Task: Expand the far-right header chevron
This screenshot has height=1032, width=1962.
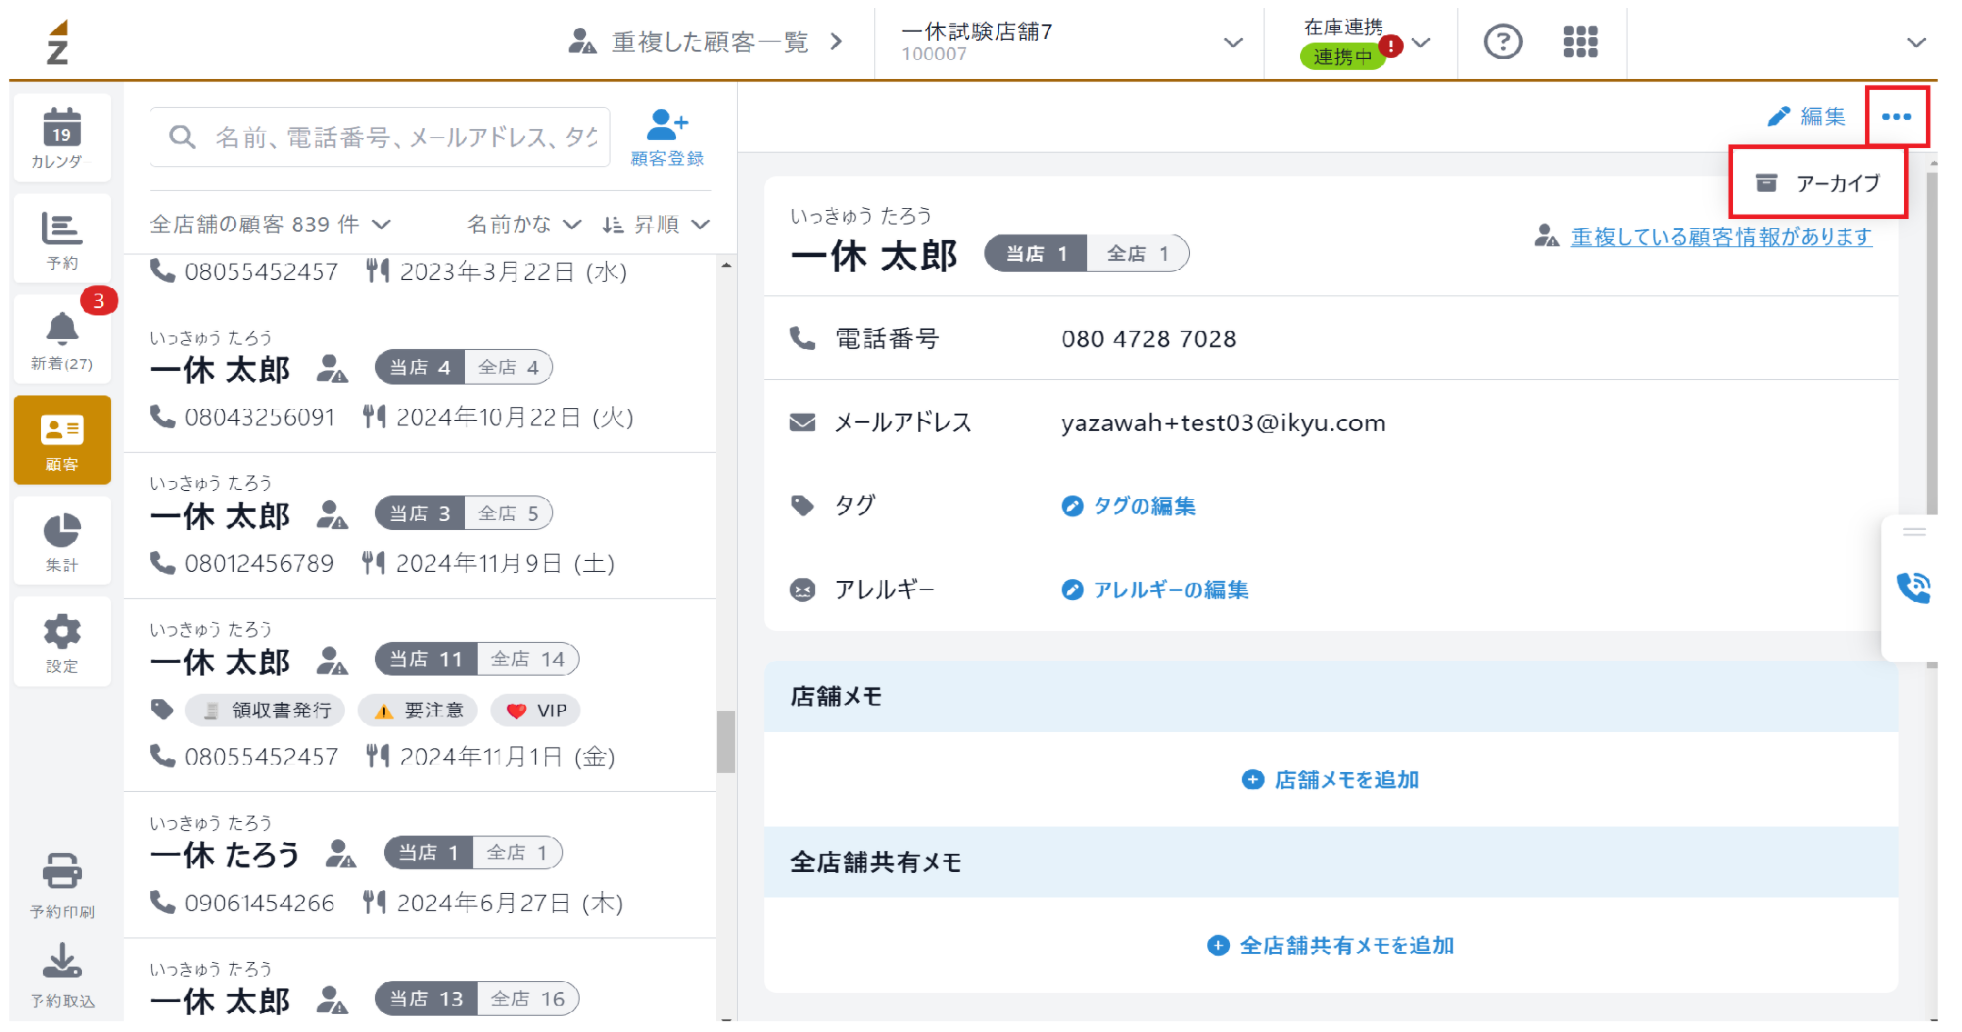Action: click(1916, 43)
